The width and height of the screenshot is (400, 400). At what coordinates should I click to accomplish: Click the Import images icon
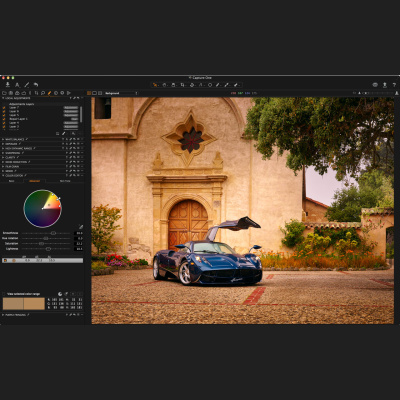[x=7, y=85]
